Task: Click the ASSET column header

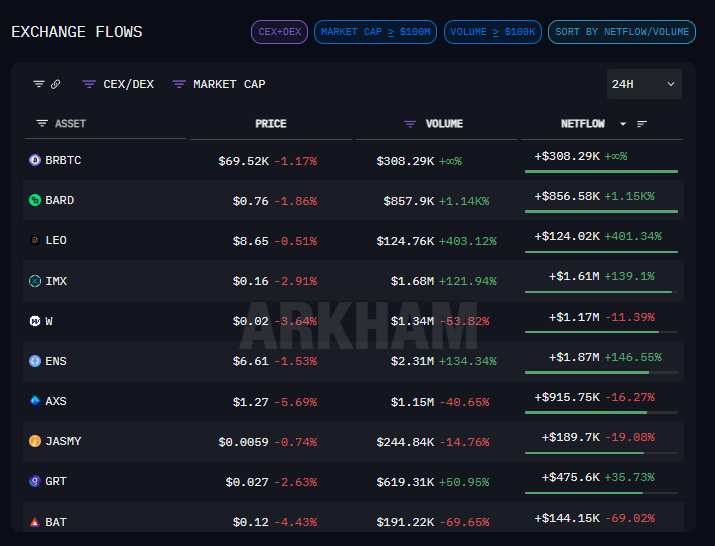Action: (x=70, y=124)
